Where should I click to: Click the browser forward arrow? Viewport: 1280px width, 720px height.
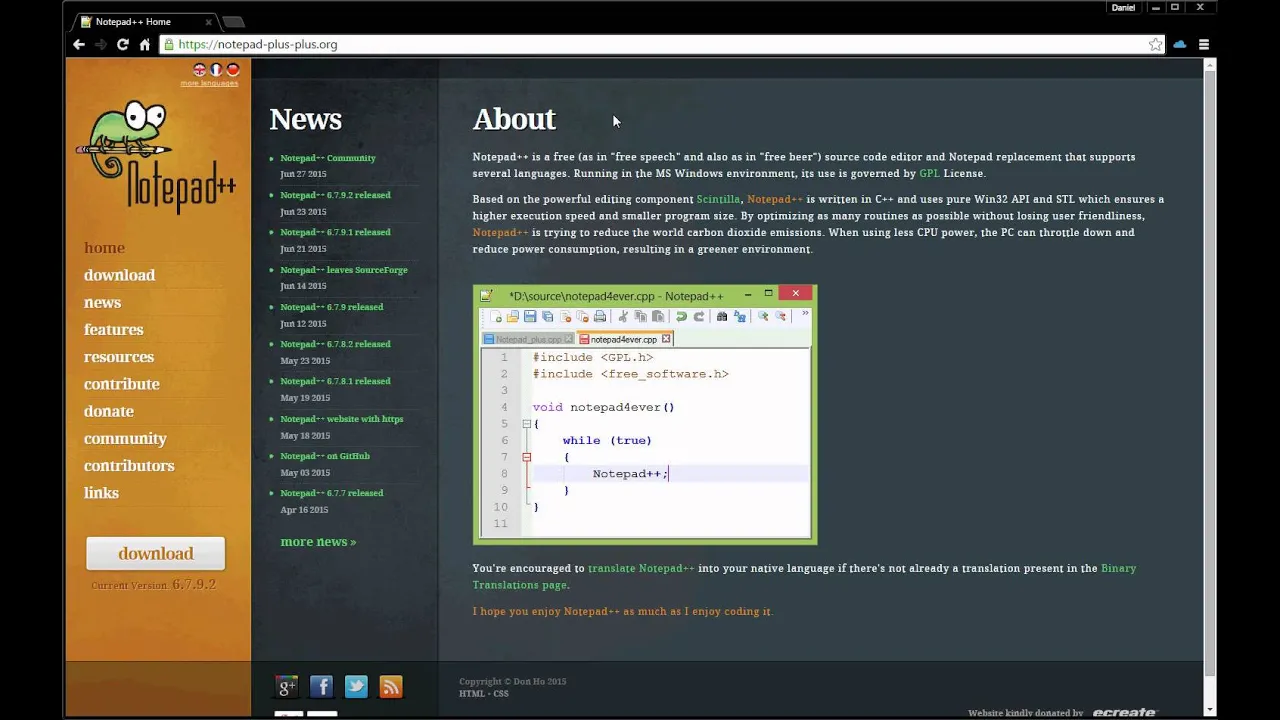(x=101, y=44)
